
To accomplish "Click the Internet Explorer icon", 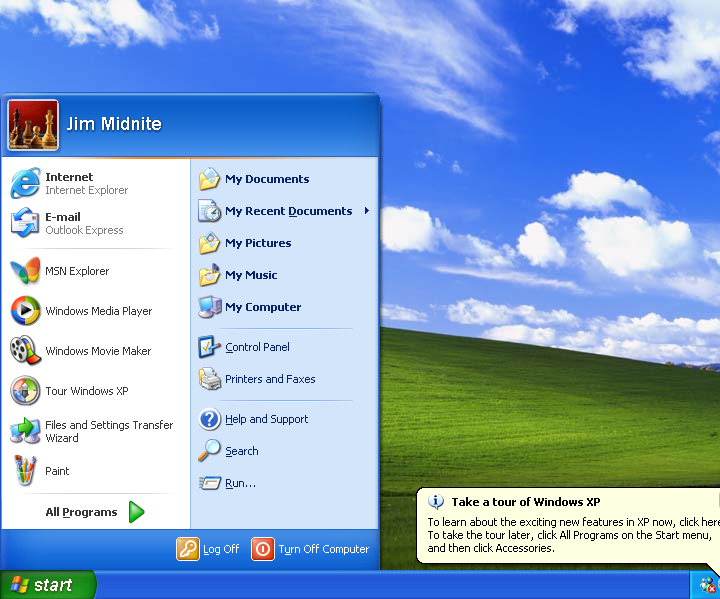I will tap(25, 183).
